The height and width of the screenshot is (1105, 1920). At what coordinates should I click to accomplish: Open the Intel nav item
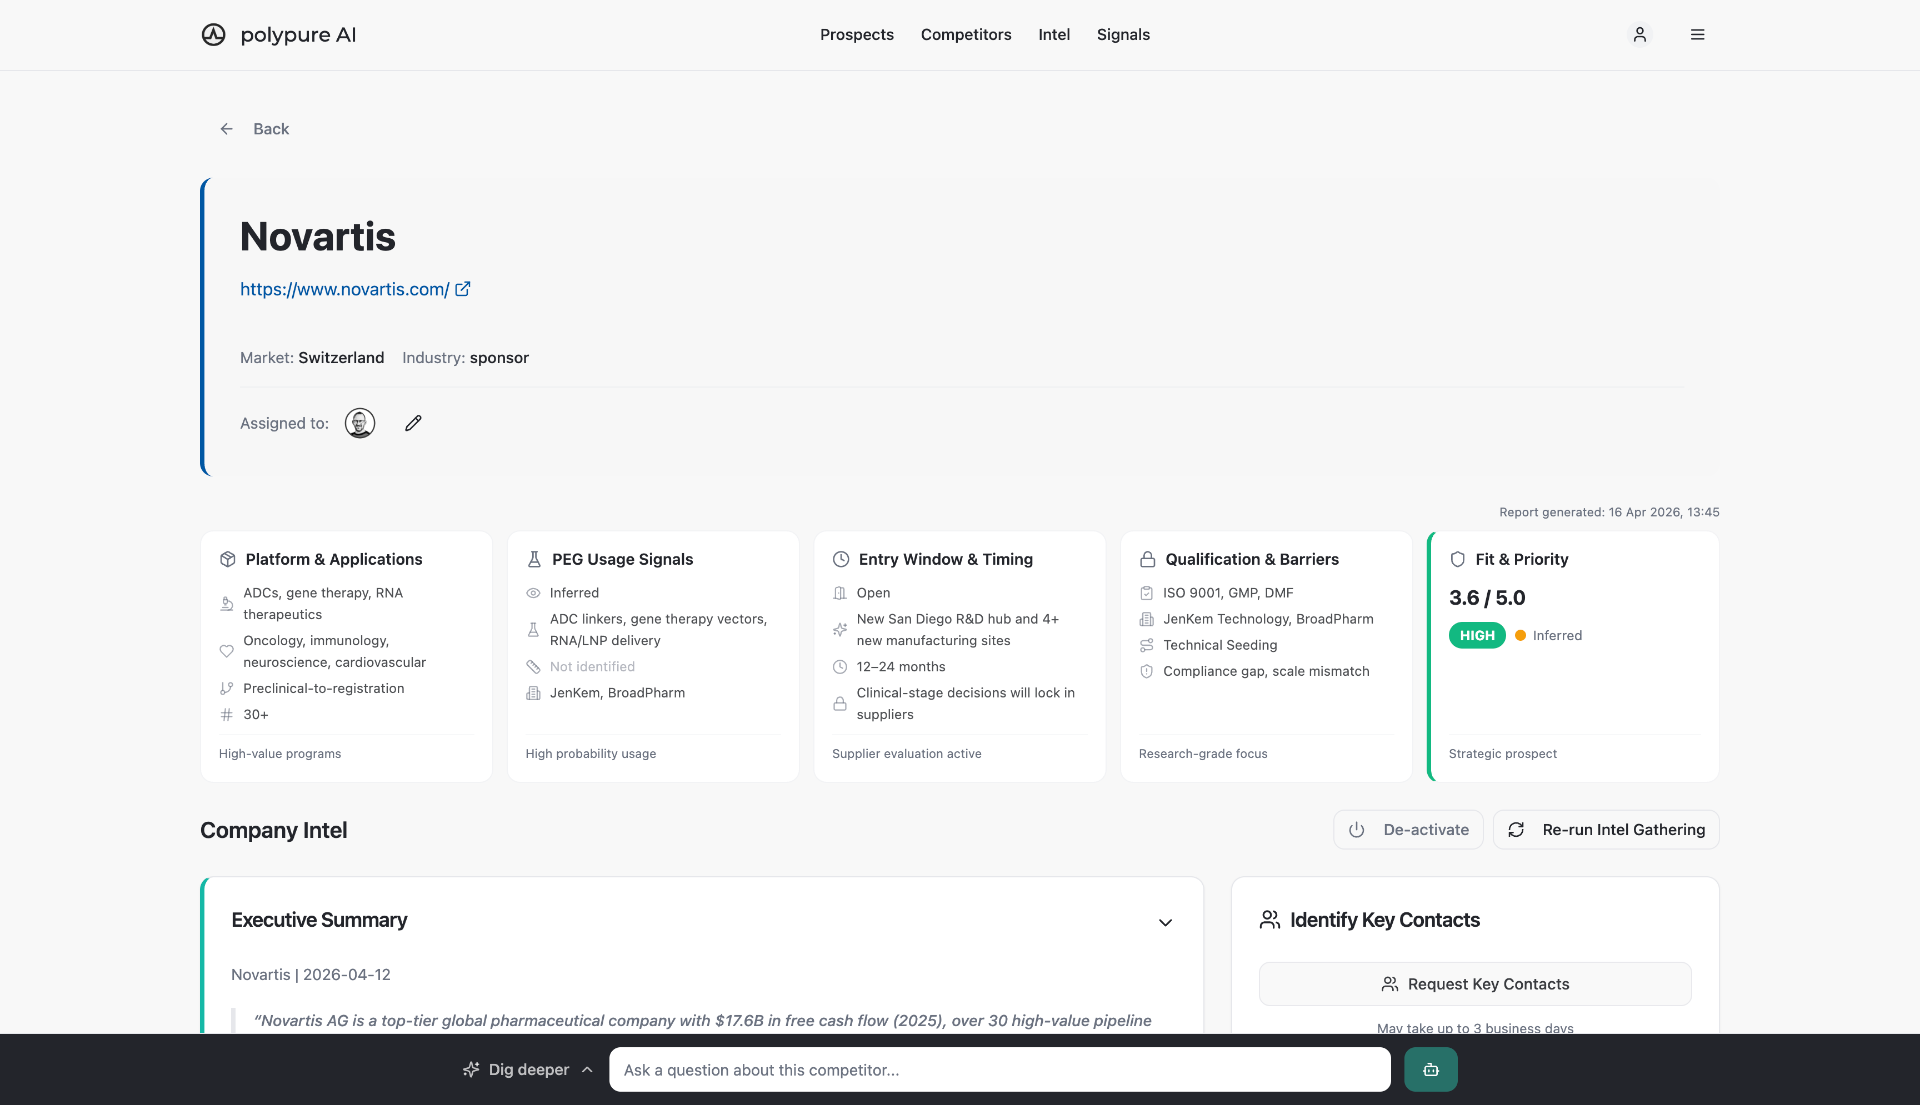click(x=1054, y=35)
